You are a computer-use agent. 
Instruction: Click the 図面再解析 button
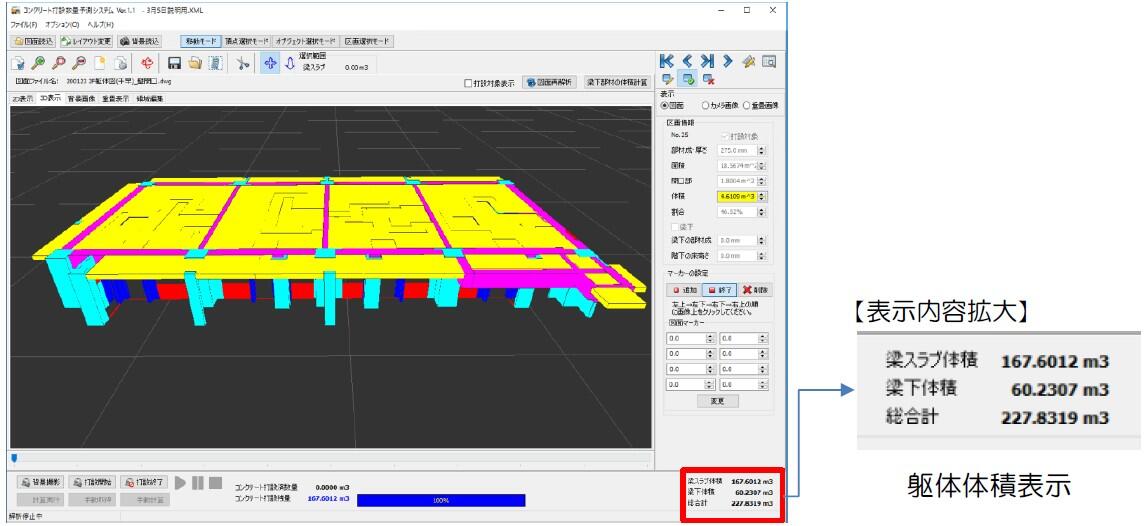pyautogui.click(x=549, y=83)
